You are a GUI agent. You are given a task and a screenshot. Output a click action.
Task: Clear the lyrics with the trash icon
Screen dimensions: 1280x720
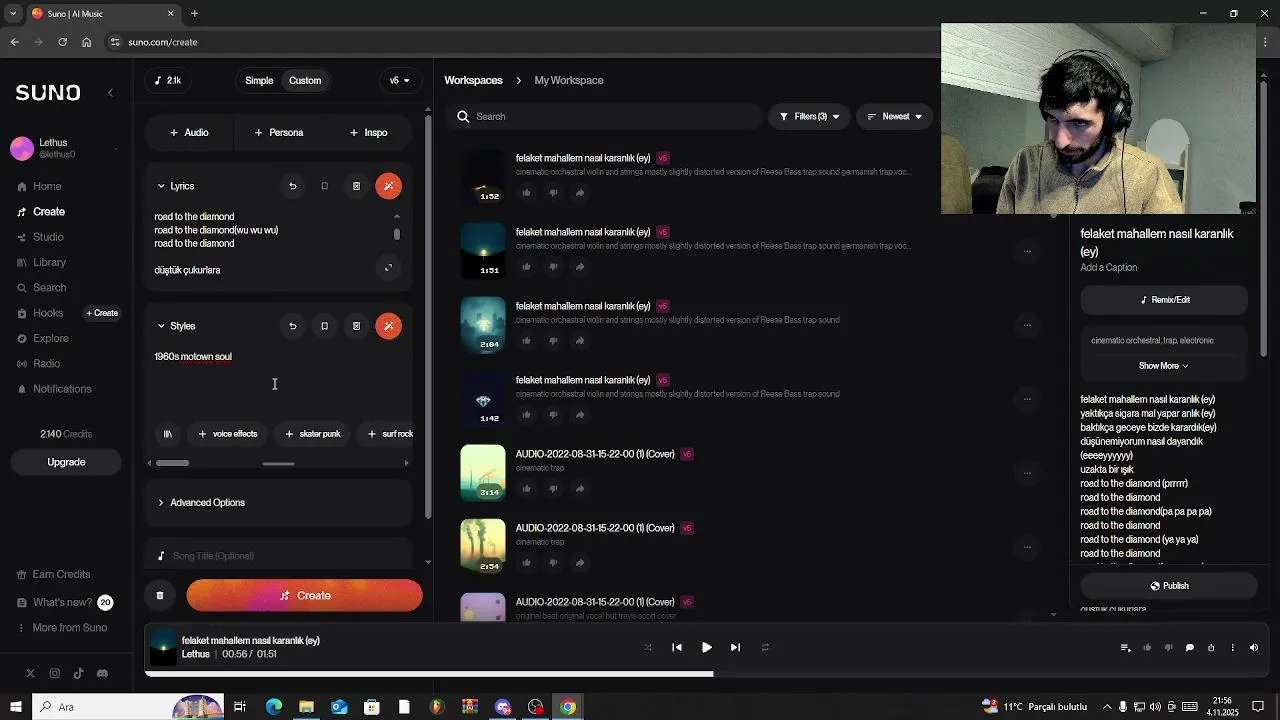[x=356, y=186]
